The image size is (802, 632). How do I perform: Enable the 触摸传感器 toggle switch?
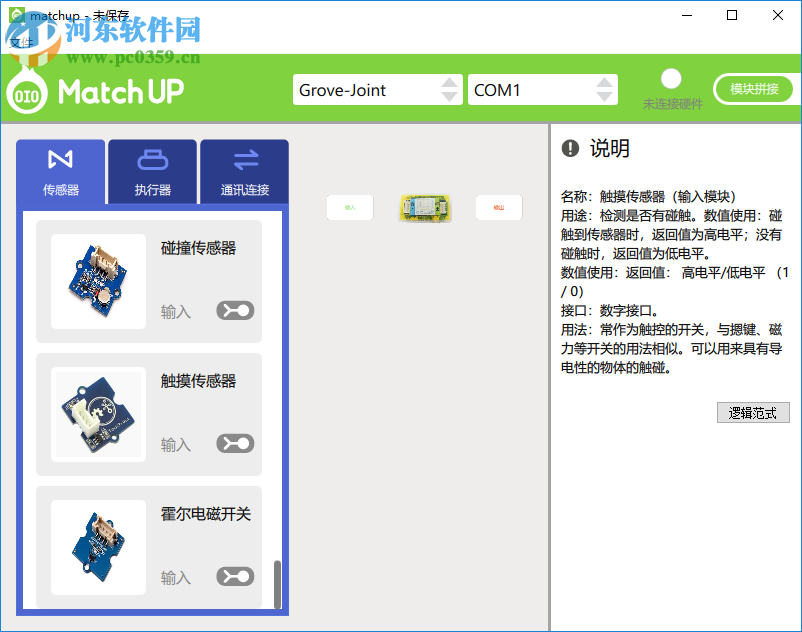tap(234, 443)
